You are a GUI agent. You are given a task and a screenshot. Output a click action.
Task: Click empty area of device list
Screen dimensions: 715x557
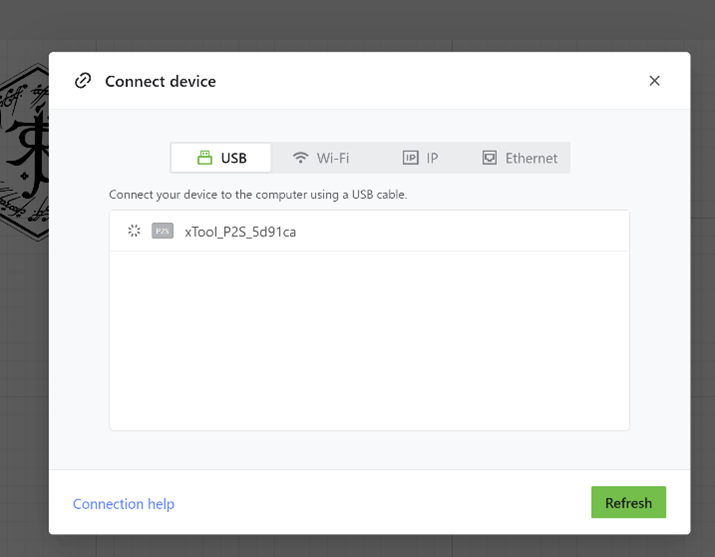click(368, 340)
